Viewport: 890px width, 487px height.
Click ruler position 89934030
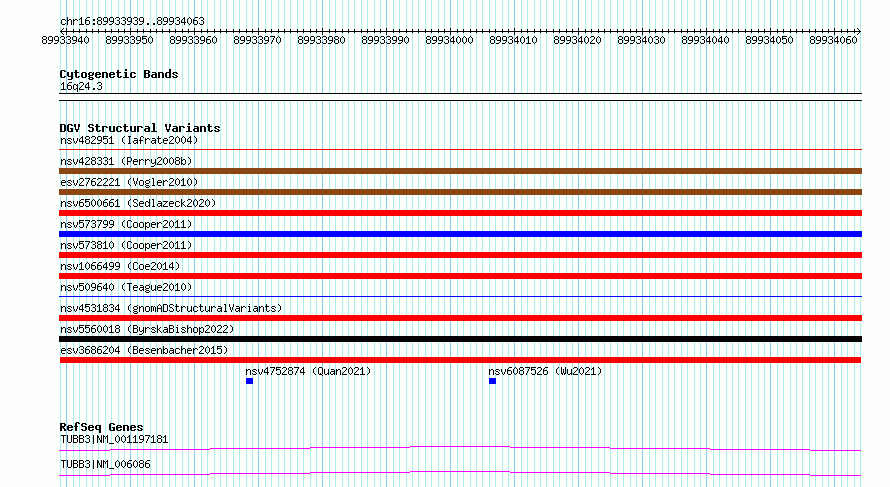[641, 40]
